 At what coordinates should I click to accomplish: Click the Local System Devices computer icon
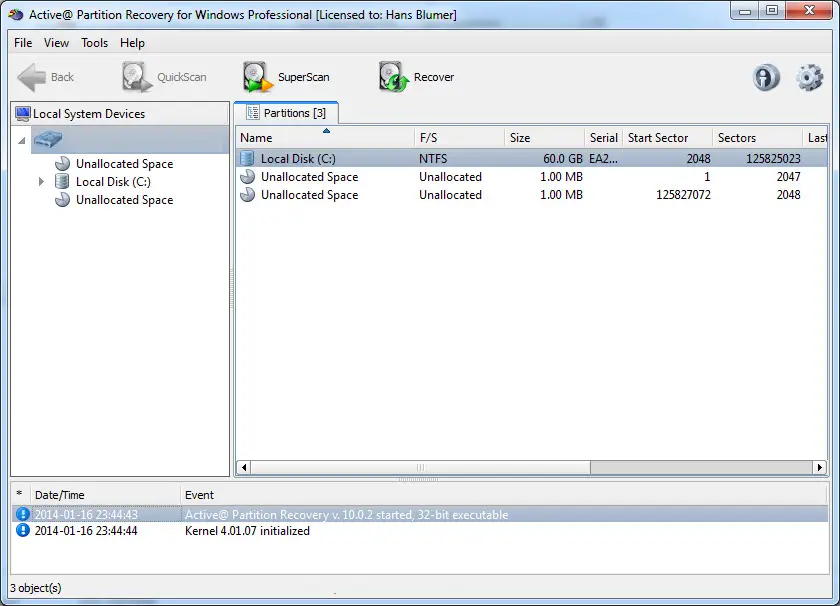[x=23, y=114]
